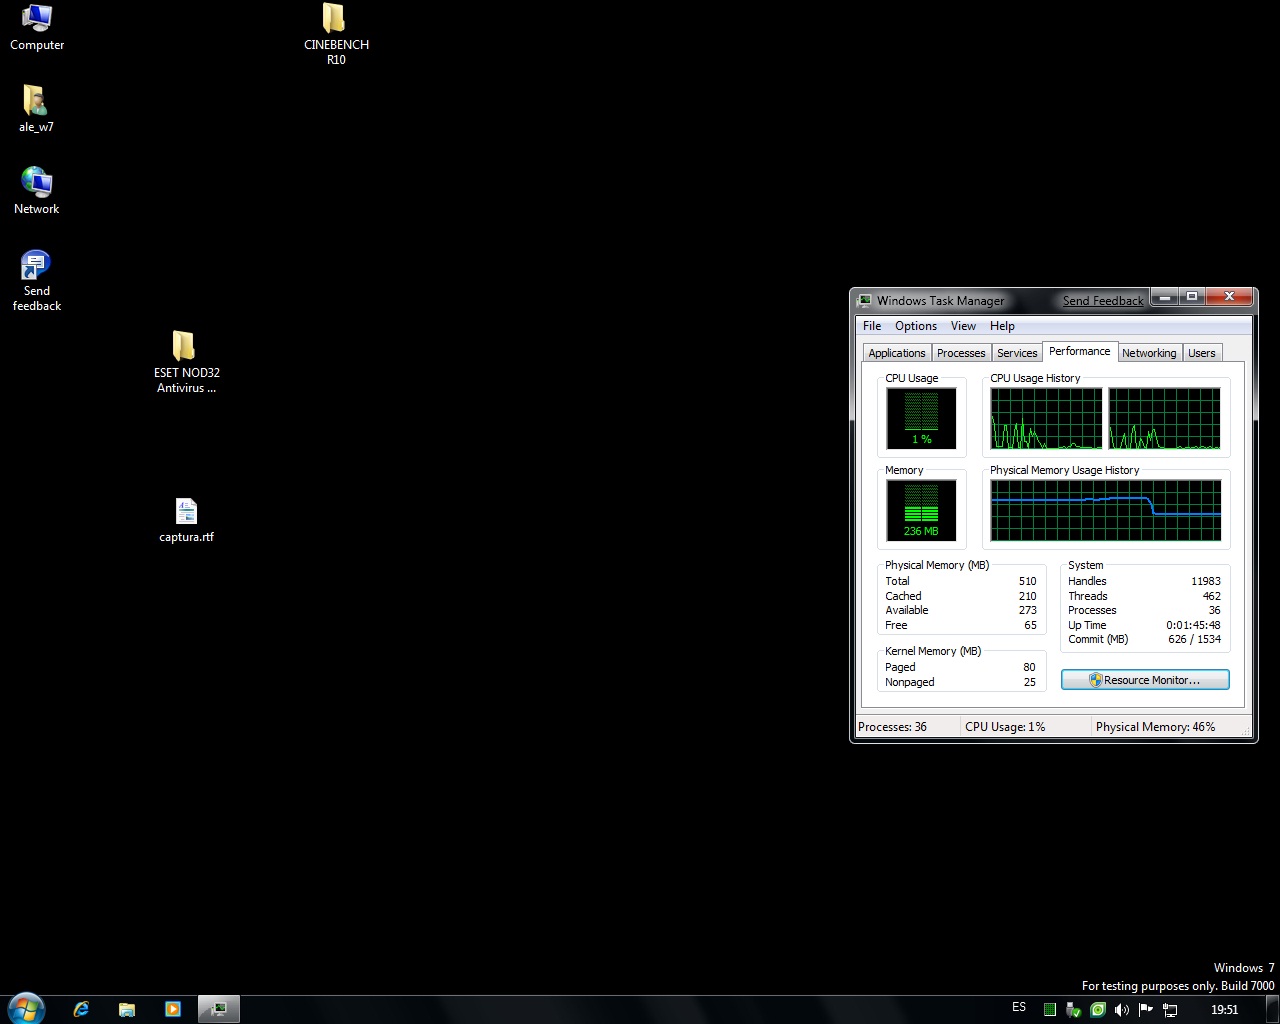Open the Action Center flag icon
1280x1024 pixels.
(x=1145, y=1009)
